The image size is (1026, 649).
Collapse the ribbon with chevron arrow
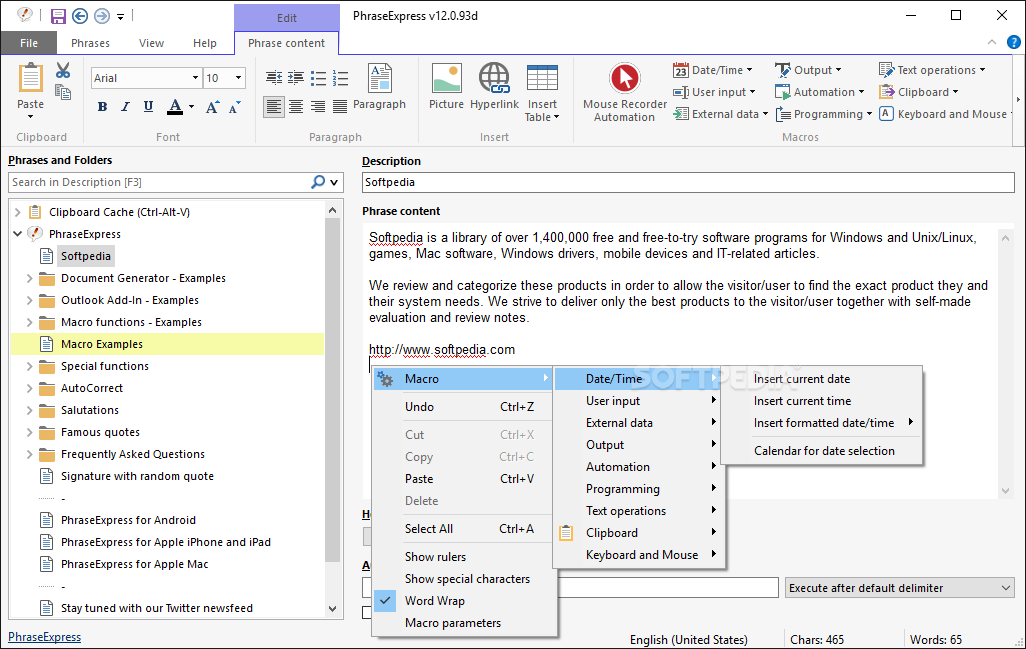pos(992,43)
